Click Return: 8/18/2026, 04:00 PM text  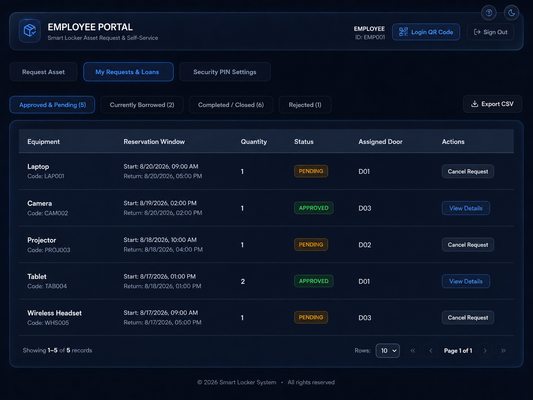pyautogui.click(x=163, y=249)
